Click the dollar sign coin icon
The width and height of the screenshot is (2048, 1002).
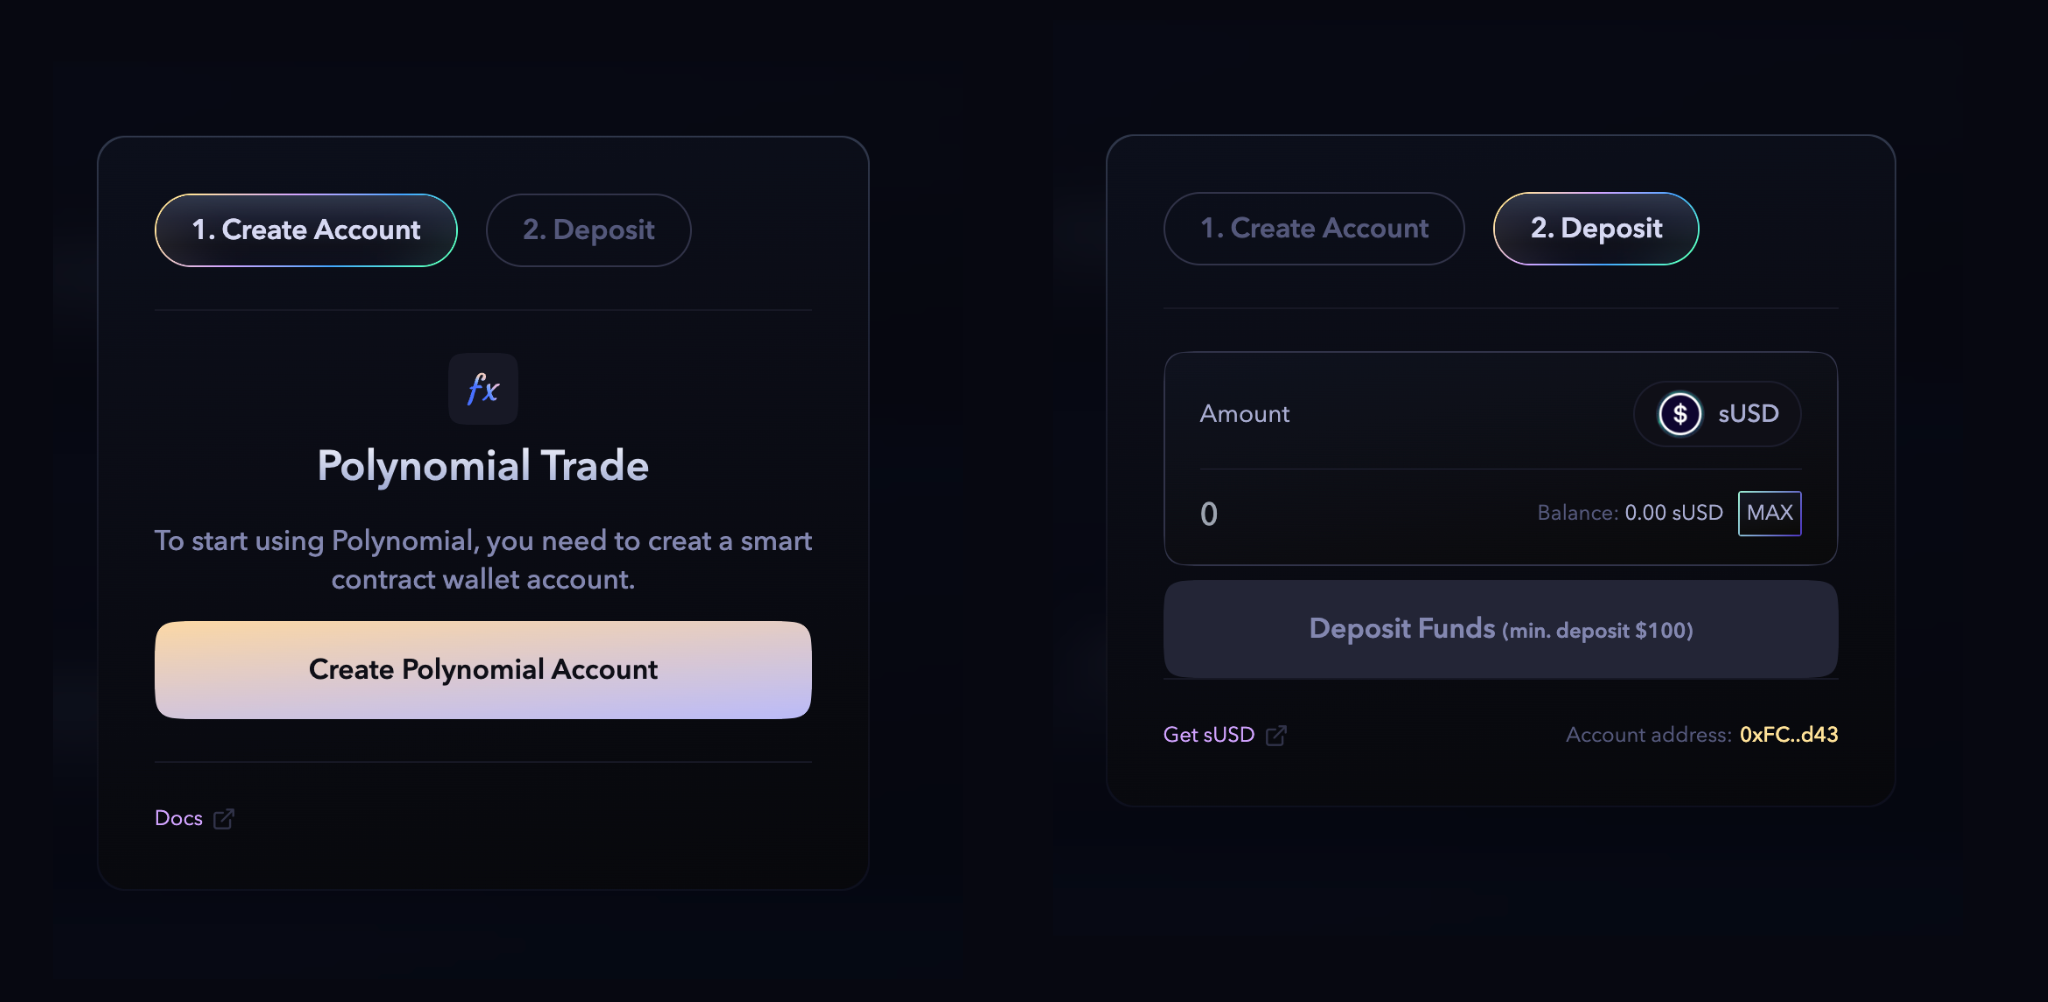coord(1679,414)
